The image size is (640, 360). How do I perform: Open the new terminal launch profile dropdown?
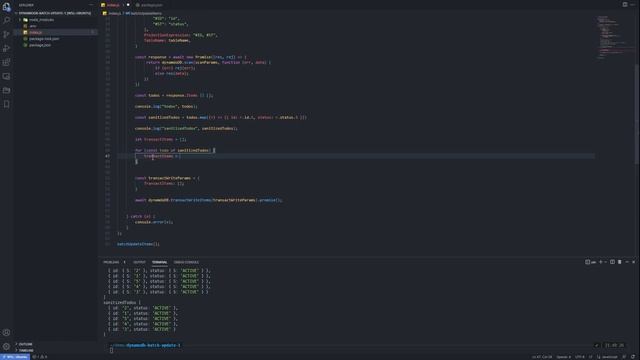point(605,262)
